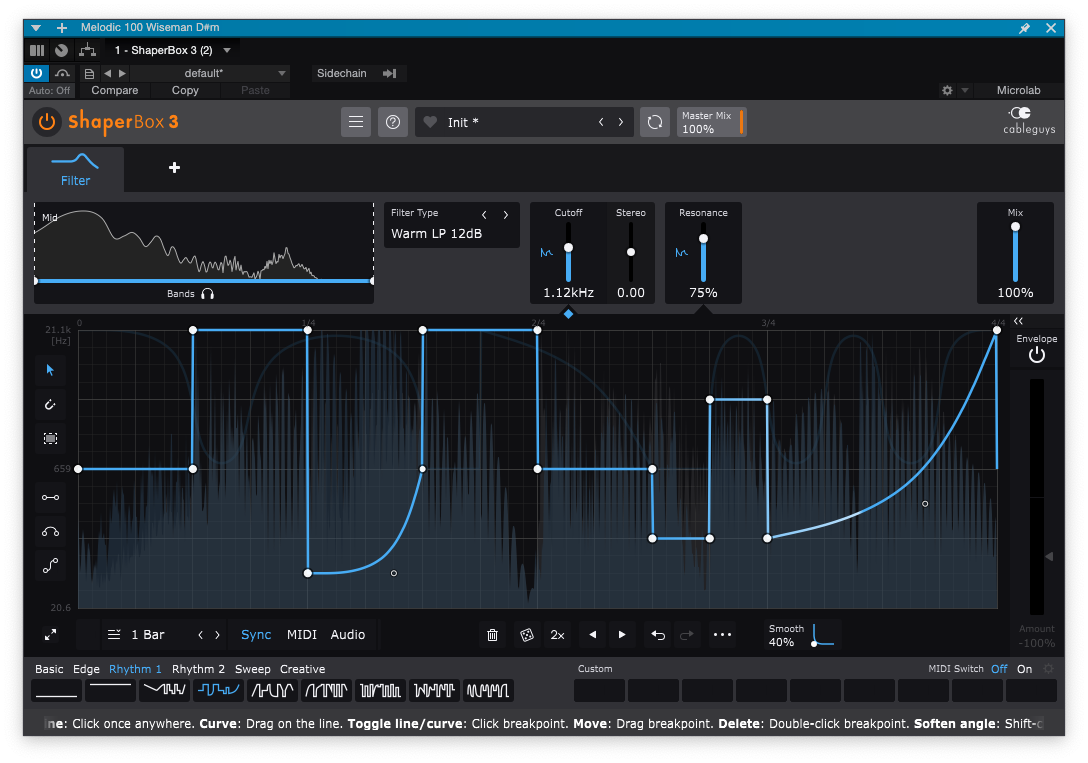Move the Cutoff slider handle

[x=568, y=248]
